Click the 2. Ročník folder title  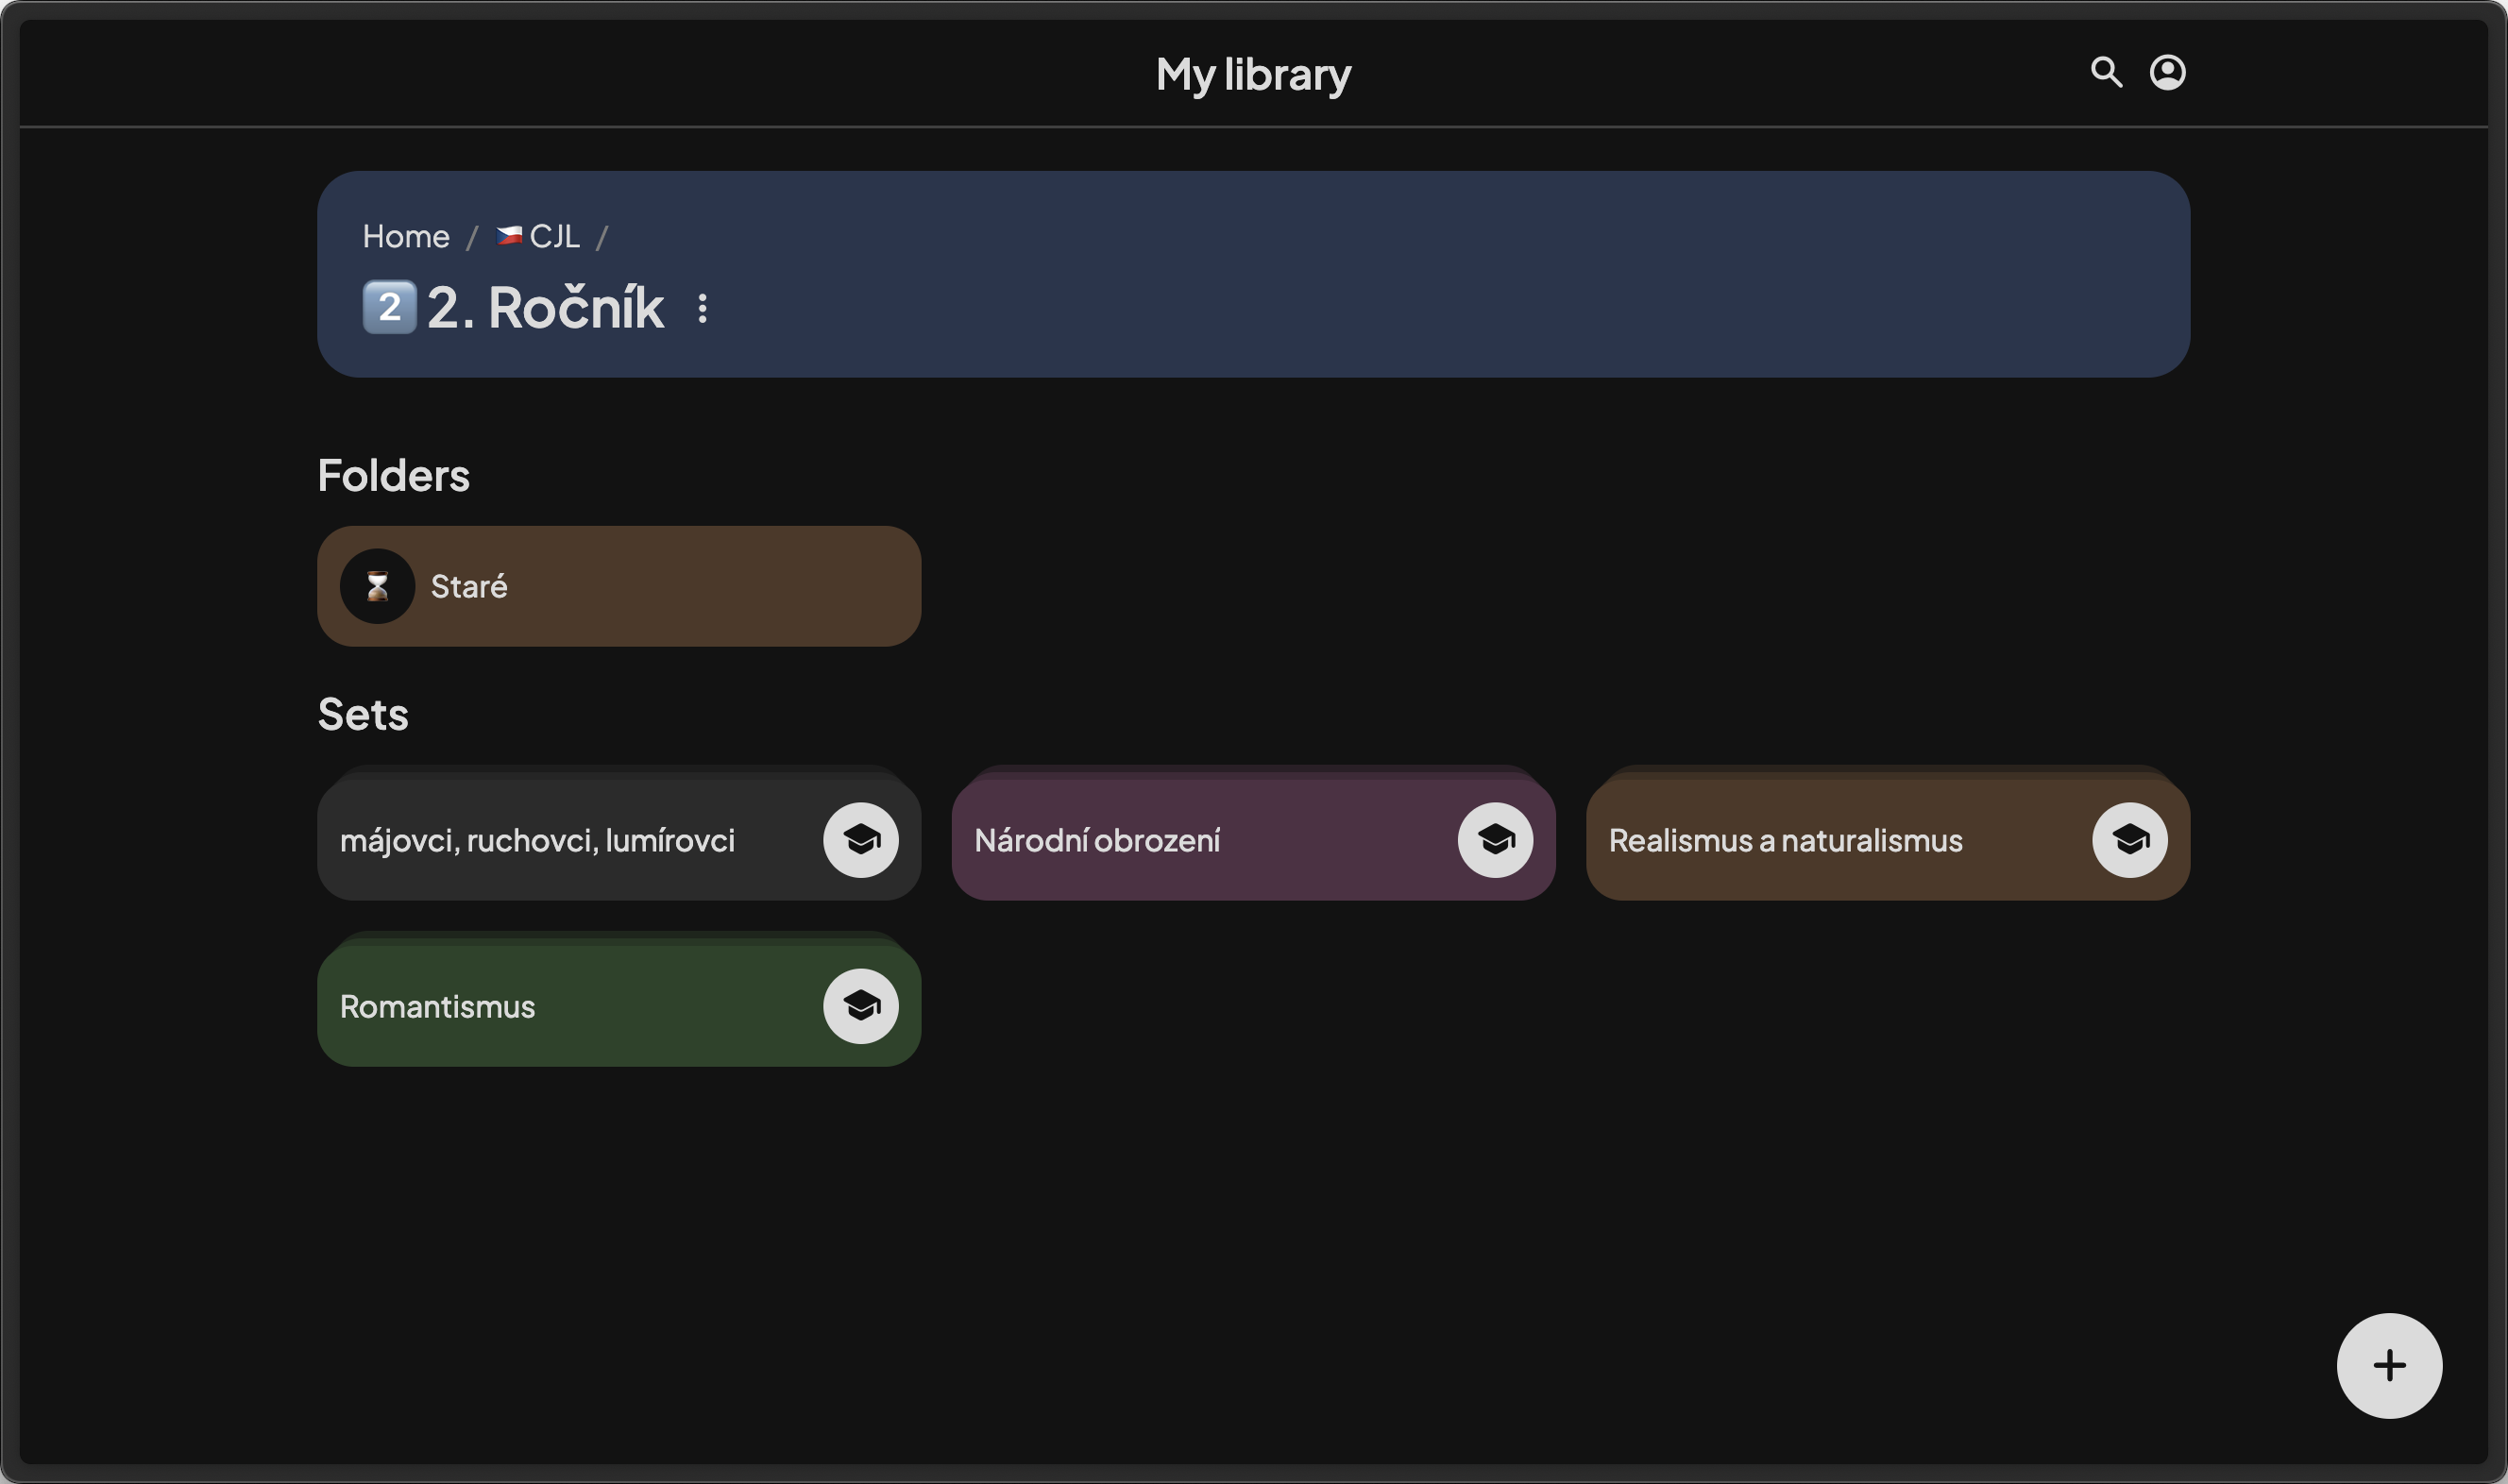tap(545, 307)
